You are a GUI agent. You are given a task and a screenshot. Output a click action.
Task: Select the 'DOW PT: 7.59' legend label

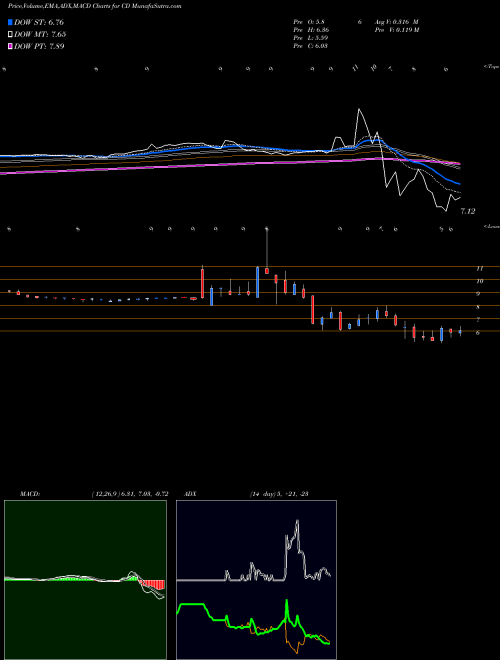(x=39, y=46)
